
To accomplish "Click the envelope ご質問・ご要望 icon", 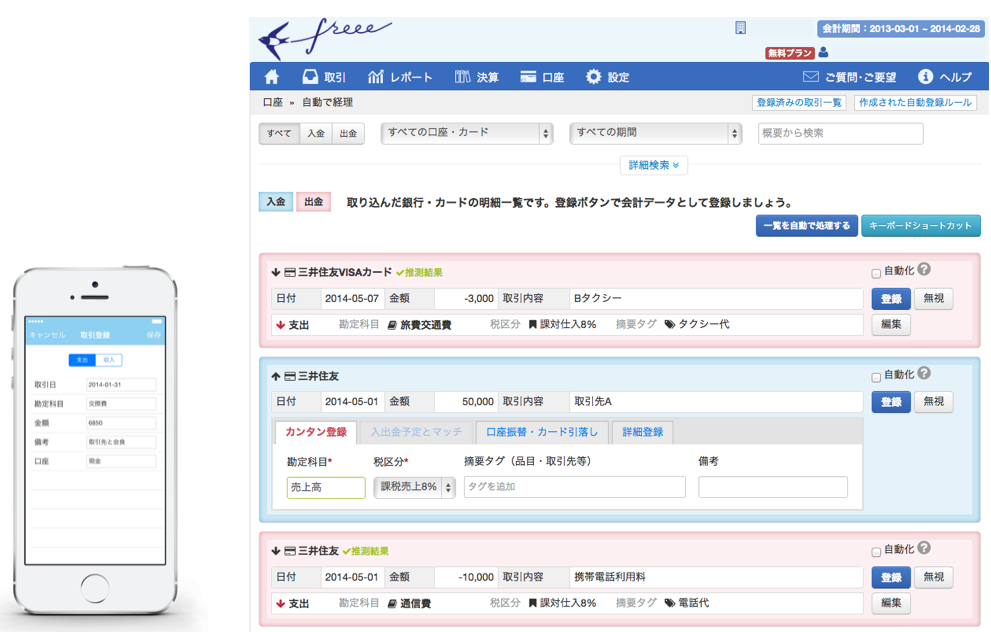I will click(x=811, y=77).
